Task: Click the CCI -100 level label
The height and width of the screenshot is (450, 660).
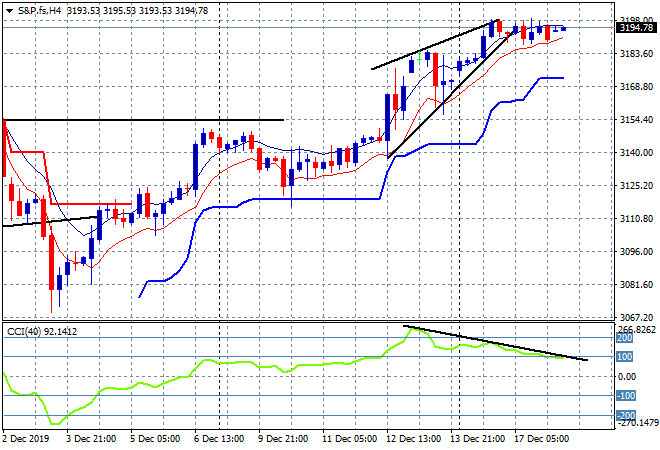Action: click(x=626, y=396)
